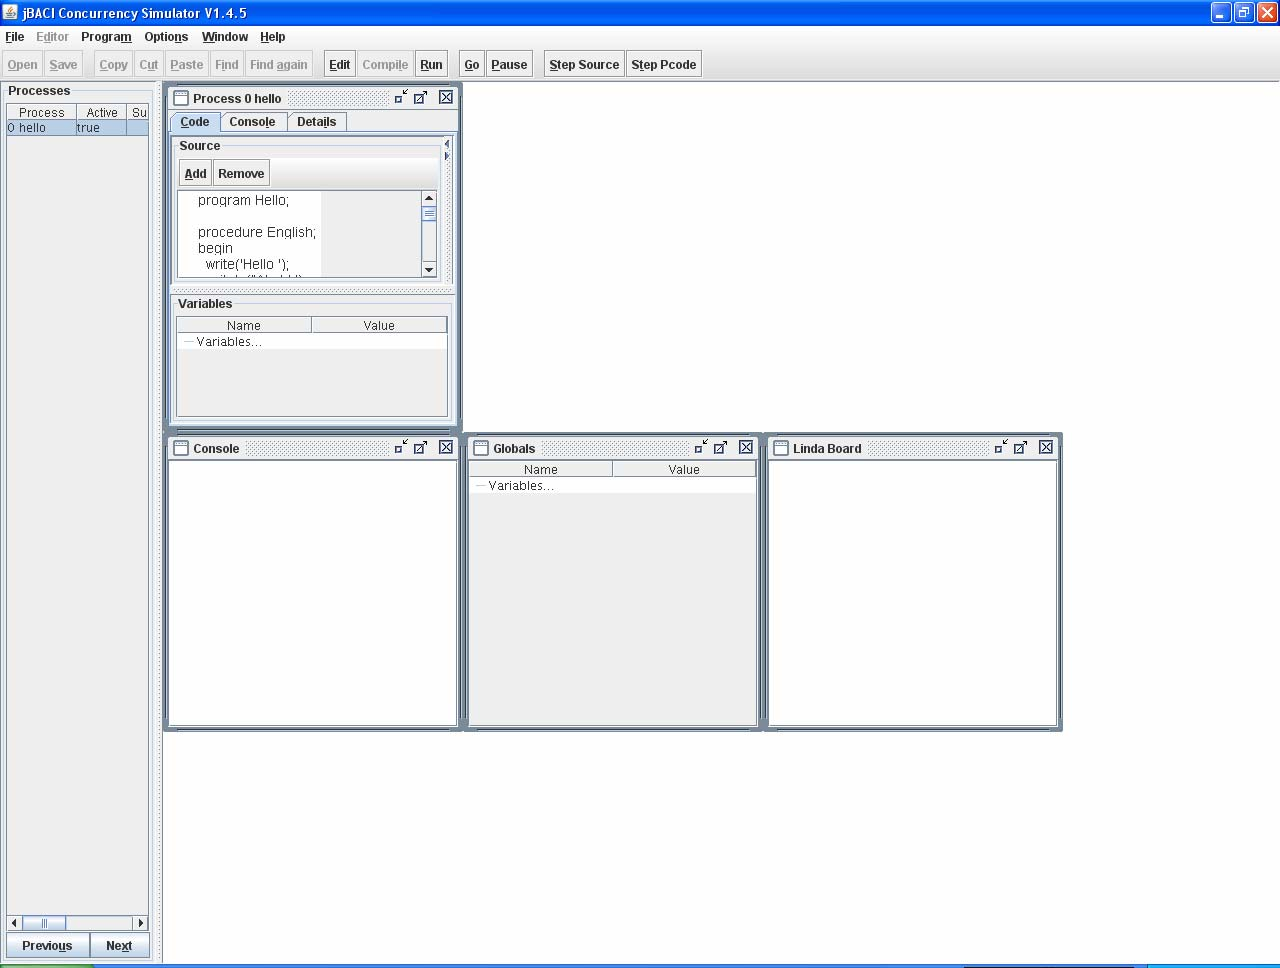Click the Run toolbar button
Screen dimensions: 1280x968
[431, 64]
